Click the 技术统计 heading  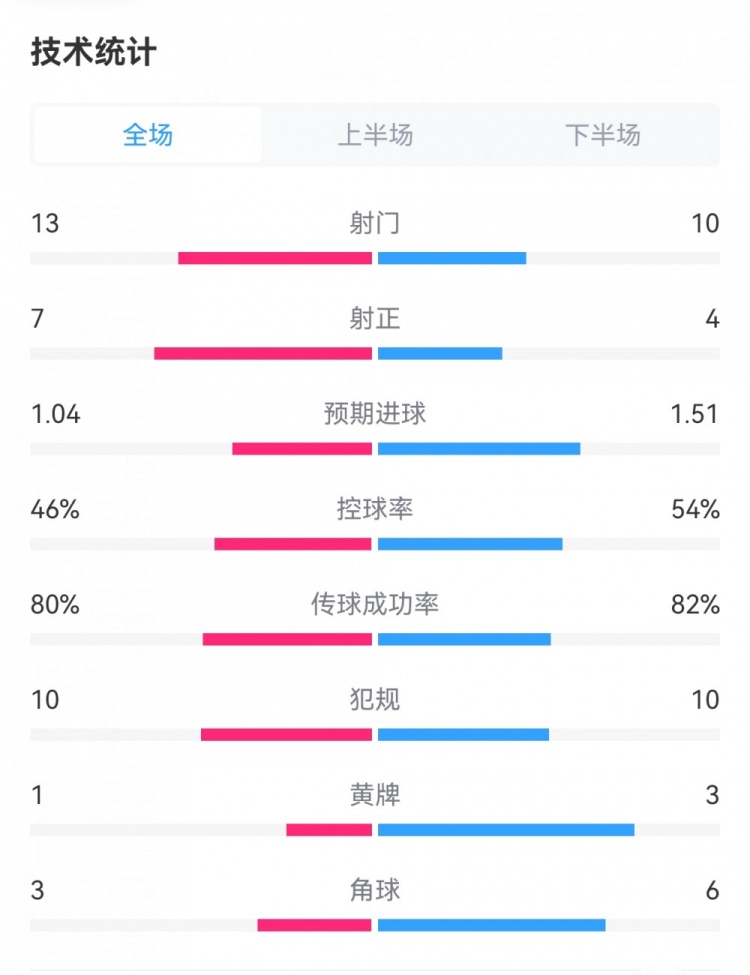click(94, 53)
